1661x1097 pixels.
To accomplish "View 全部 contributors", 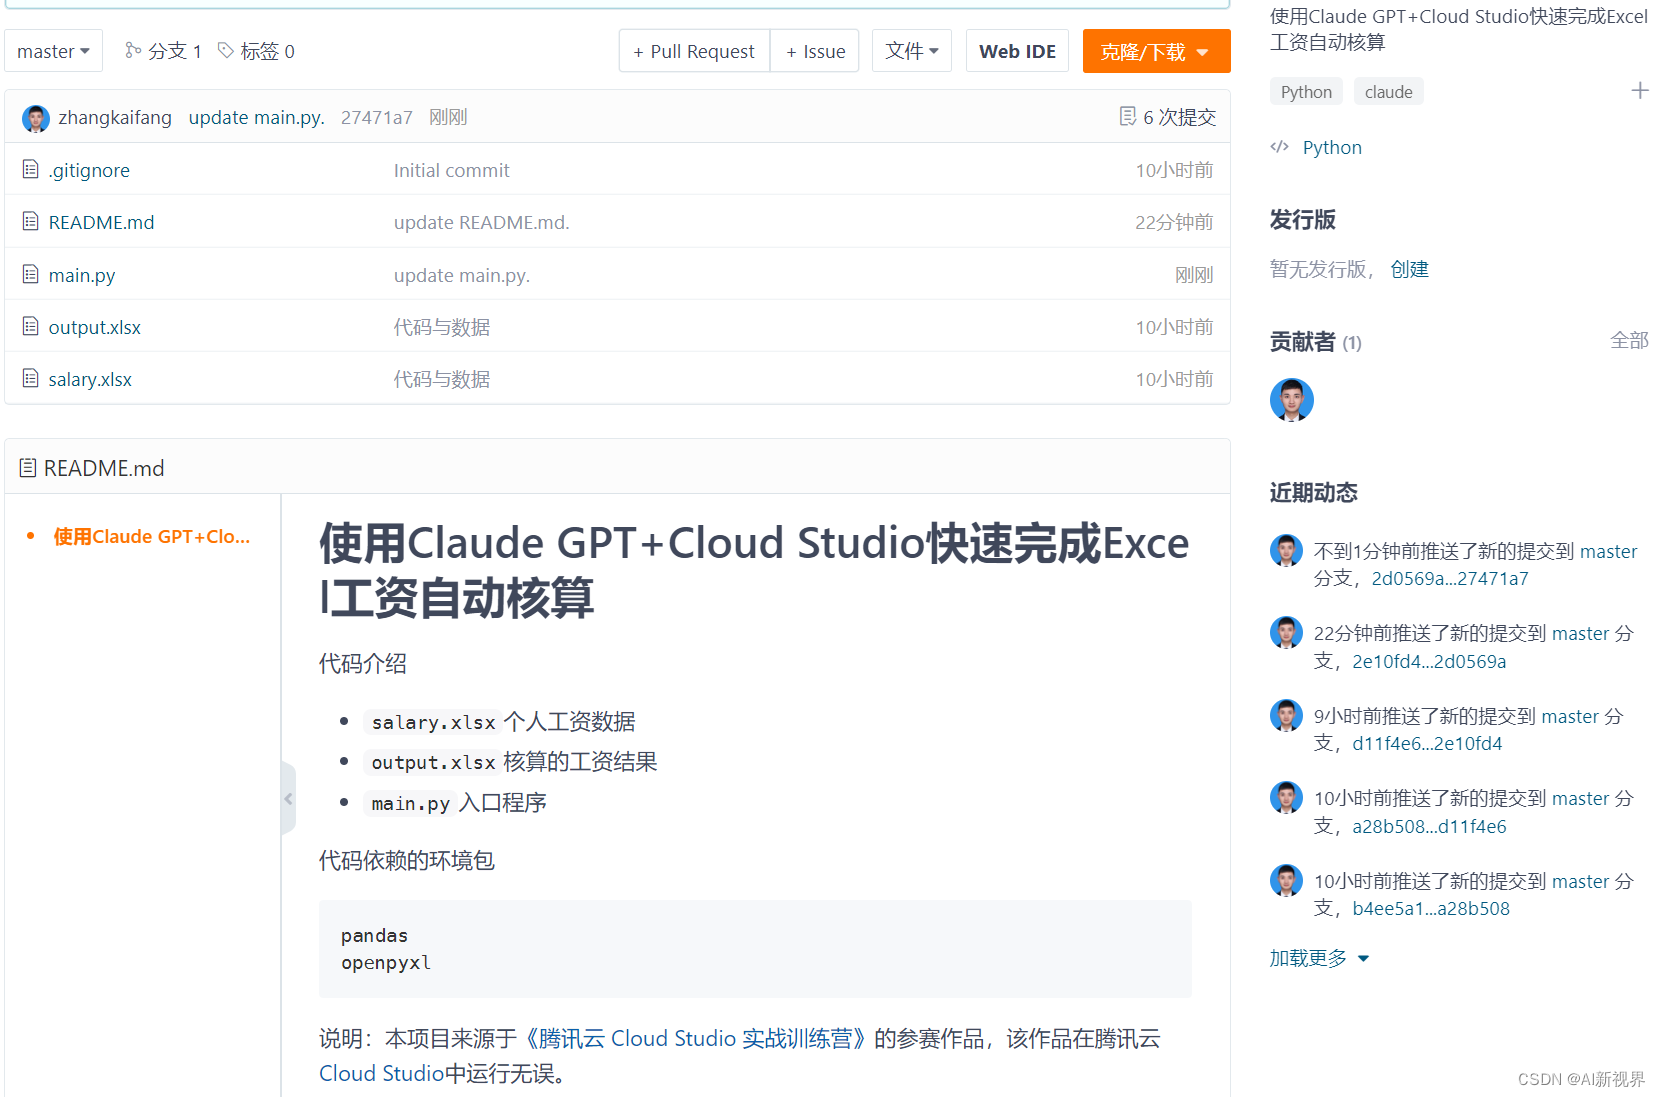I will tap(1629, 340).
